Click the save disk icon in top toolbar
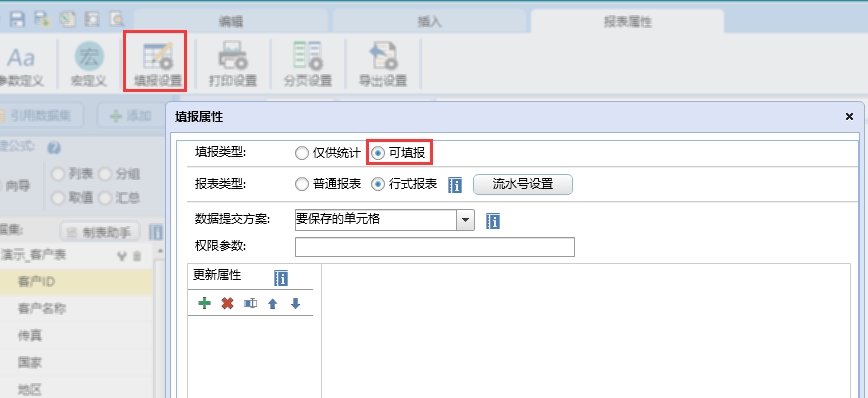This screenshot has width=868, height=398. pos(18,19)
